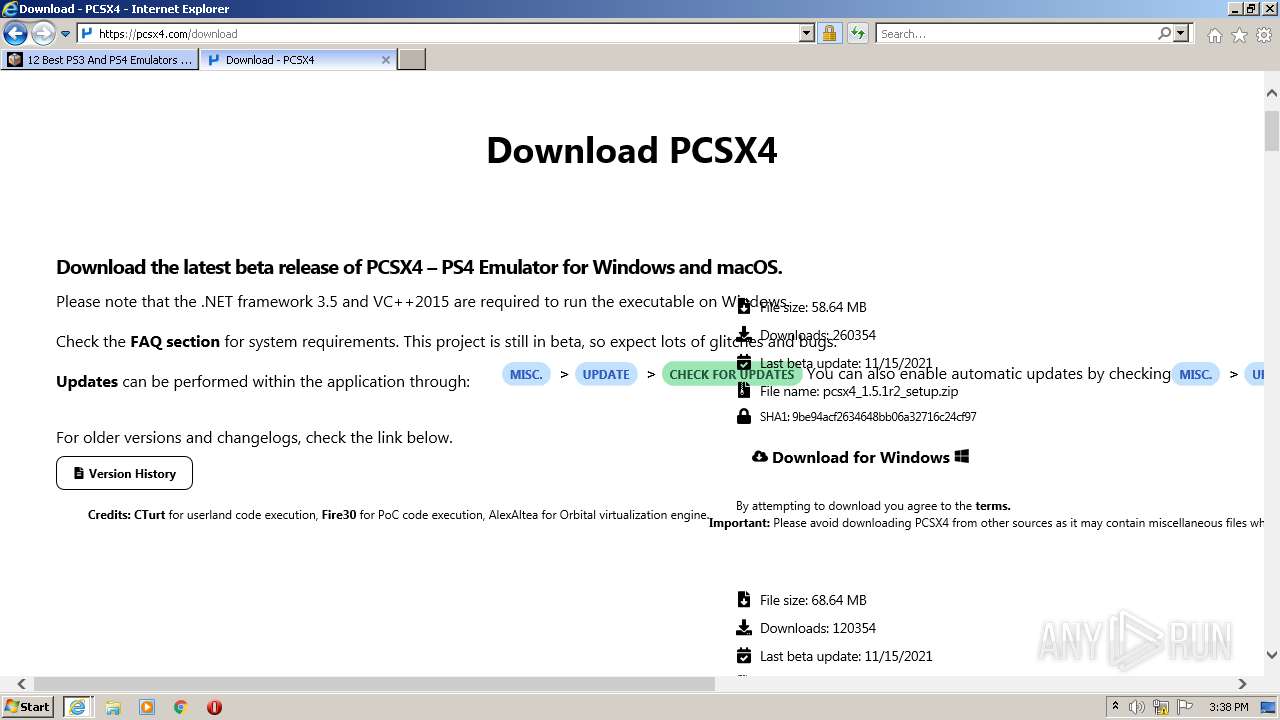Screen dimensions: 1280x720
Task: Click the Windows logo after Download for Windows
Action: [962, 456]
